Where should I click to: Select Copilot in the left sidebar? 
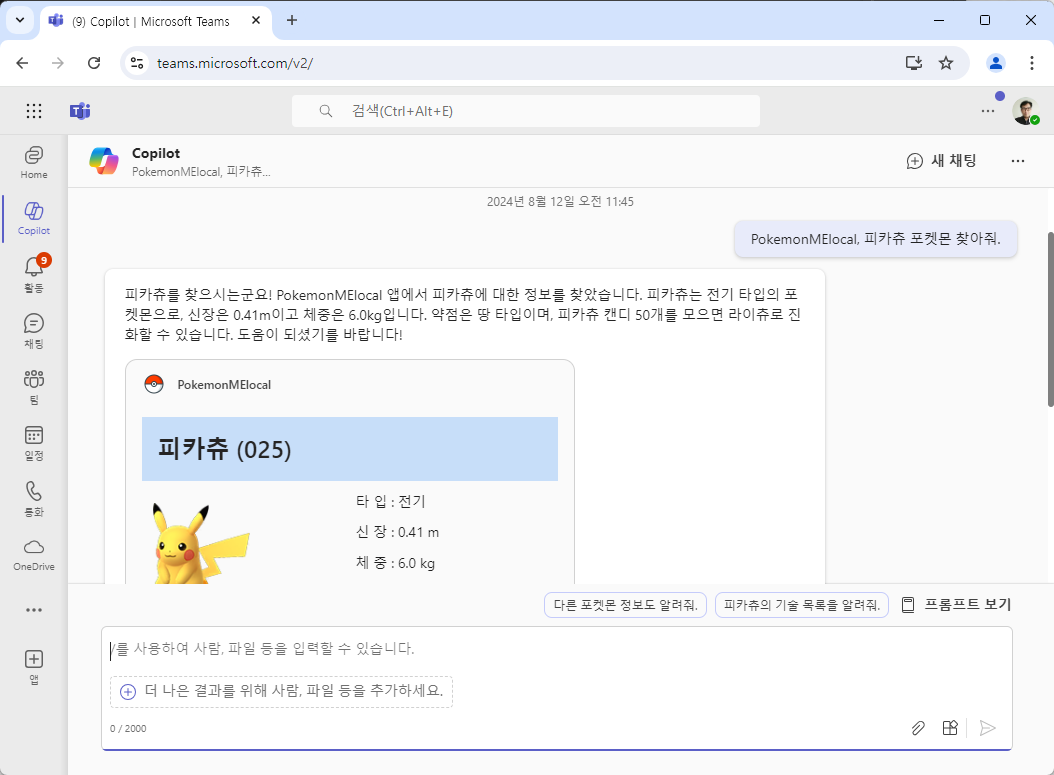[x=34, y=218]
